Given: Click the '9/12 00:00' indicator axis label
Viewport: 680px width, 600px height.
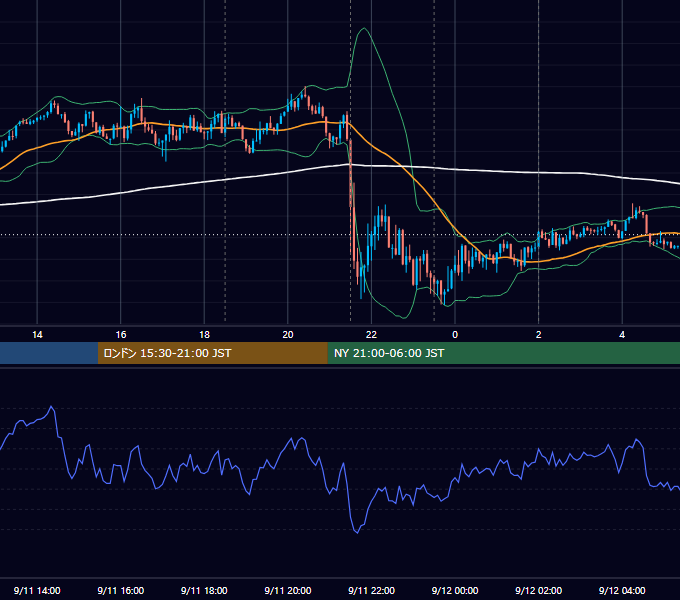Looking at the screenshot, I should pos(455,590).
